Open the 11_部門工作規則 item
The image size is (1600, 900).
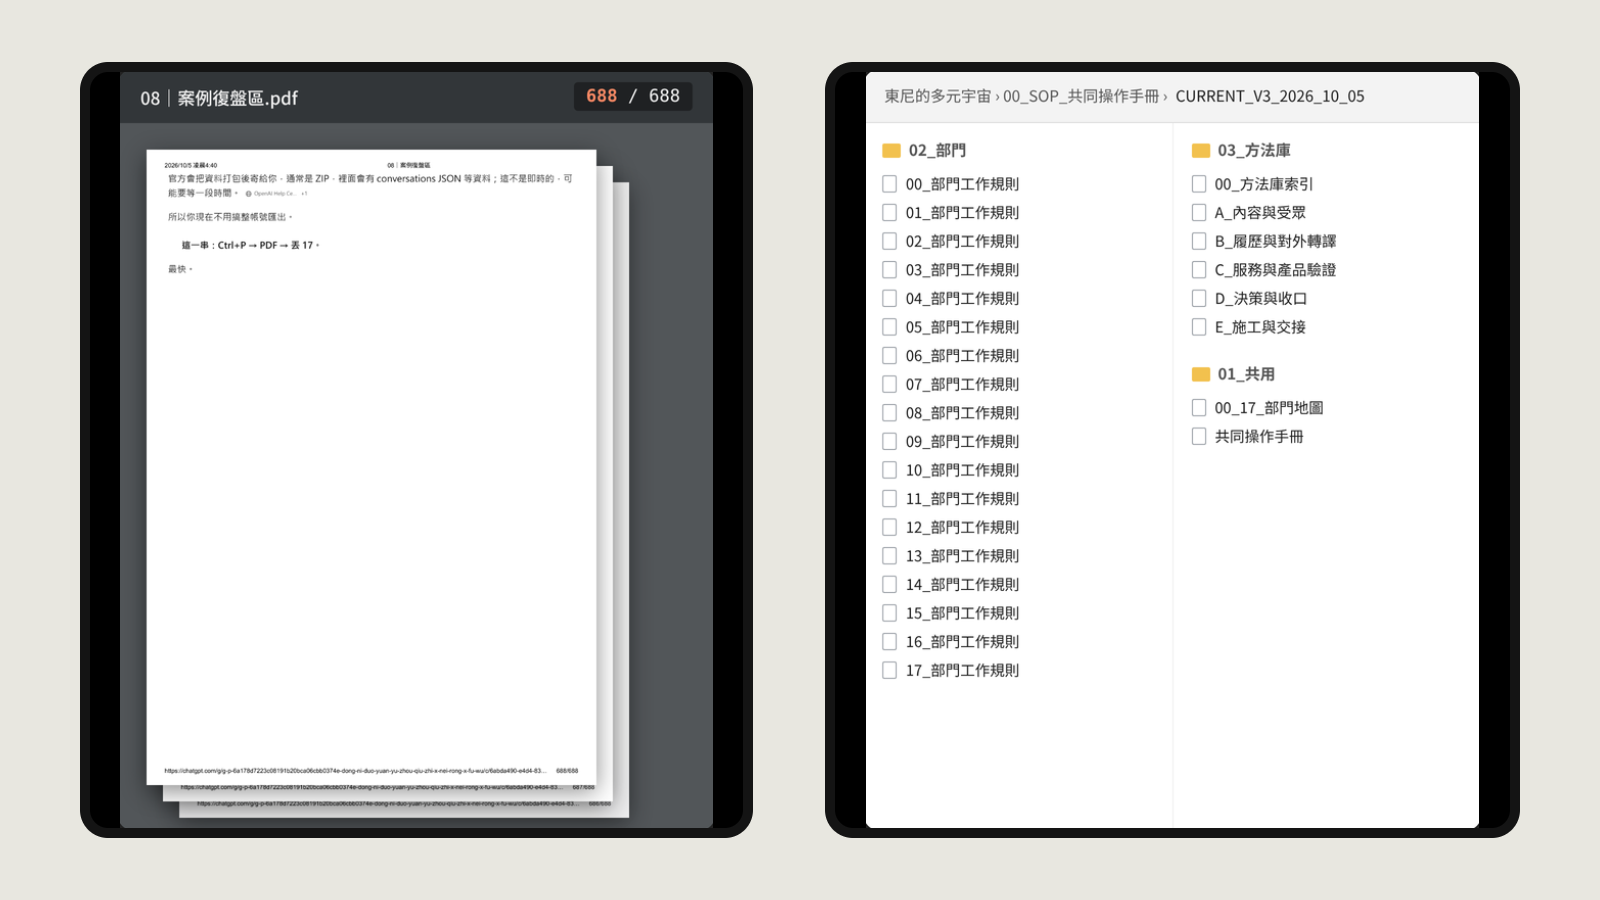point(962,499)
